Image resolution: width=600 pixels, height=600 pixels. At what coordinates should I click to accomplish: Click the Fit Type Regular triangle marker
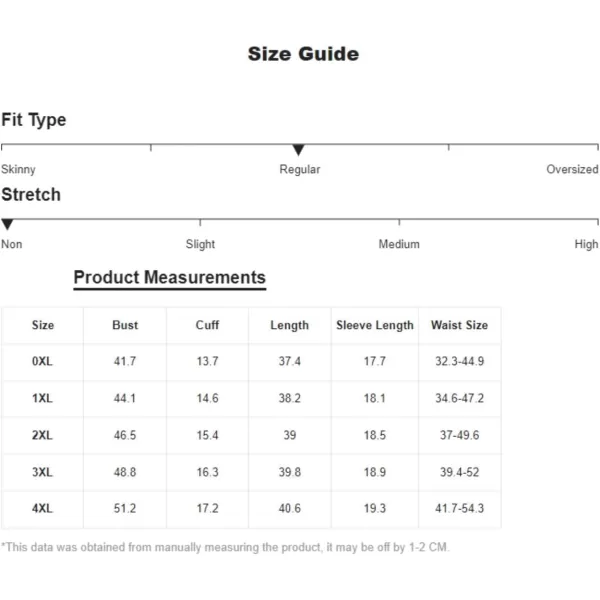pyautogui.click(x=298, y=150)
